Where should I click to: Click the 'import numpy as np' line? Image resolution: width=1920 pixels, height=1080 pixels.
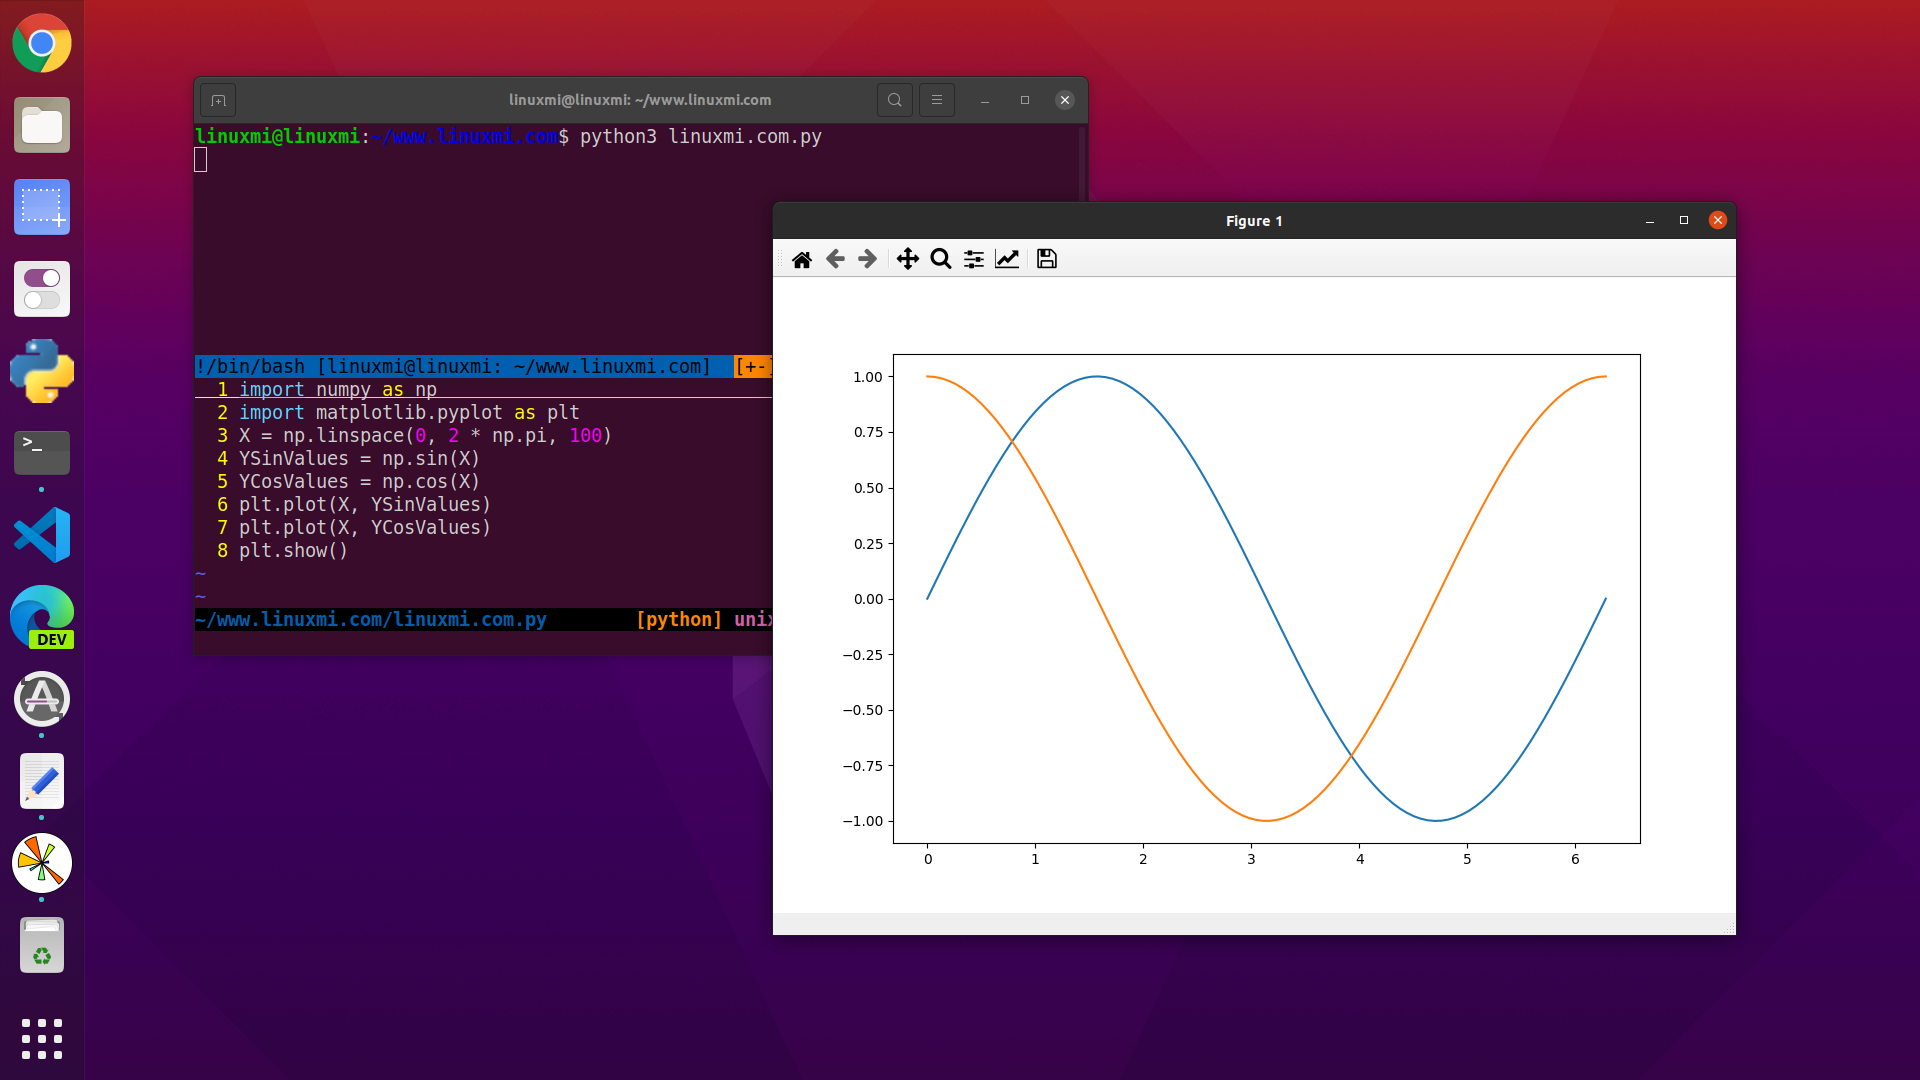pyautogui.click(x=338, y=390)
